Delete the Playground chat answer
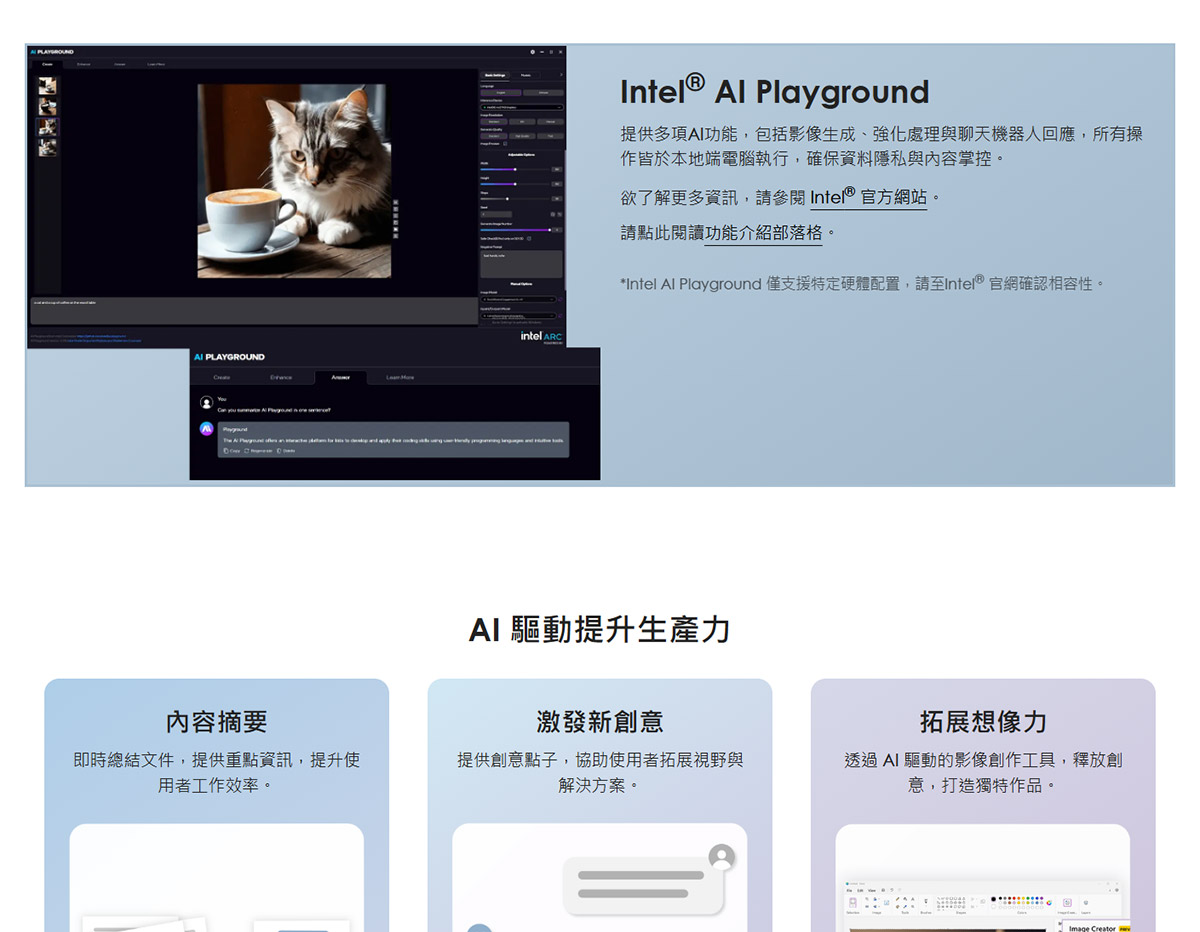 click(x=286, y=451)
